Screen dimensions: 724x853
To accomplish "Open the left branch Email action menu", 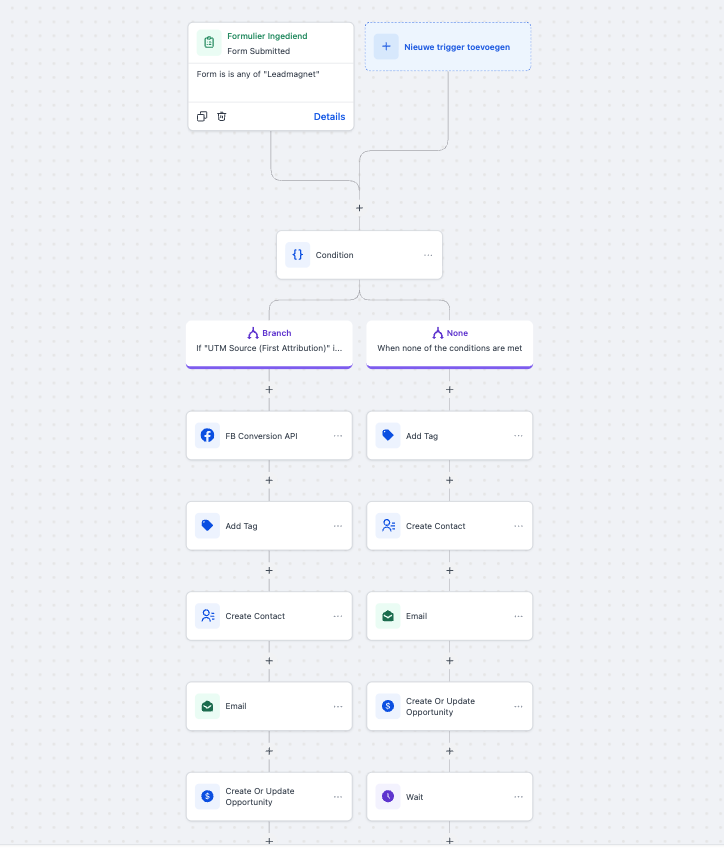I will (x=338, y=706).
